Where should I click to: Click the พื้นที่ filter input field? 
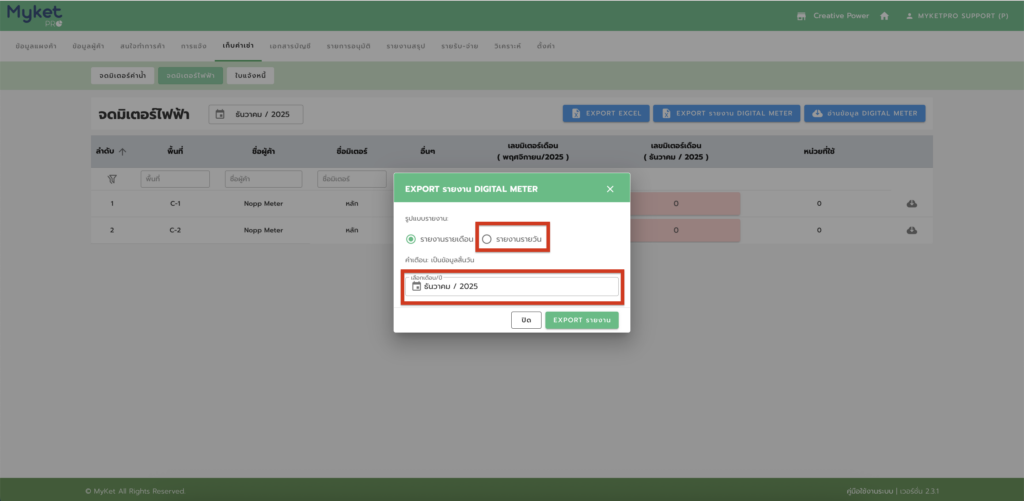coord(175,179)
